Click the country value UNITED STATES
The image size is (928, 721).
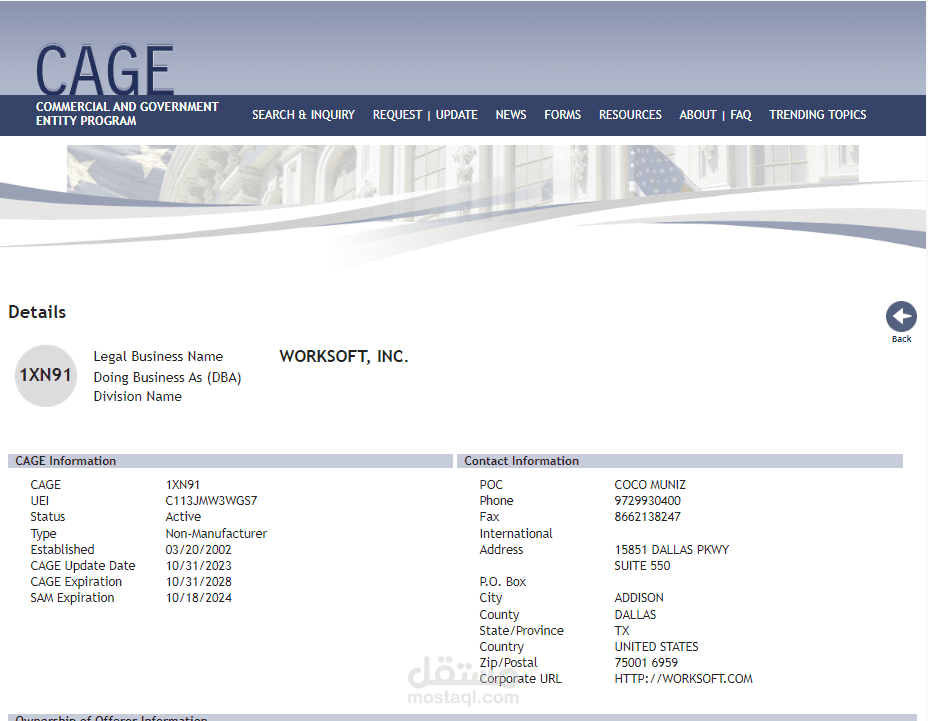click(x=656, y=646)
